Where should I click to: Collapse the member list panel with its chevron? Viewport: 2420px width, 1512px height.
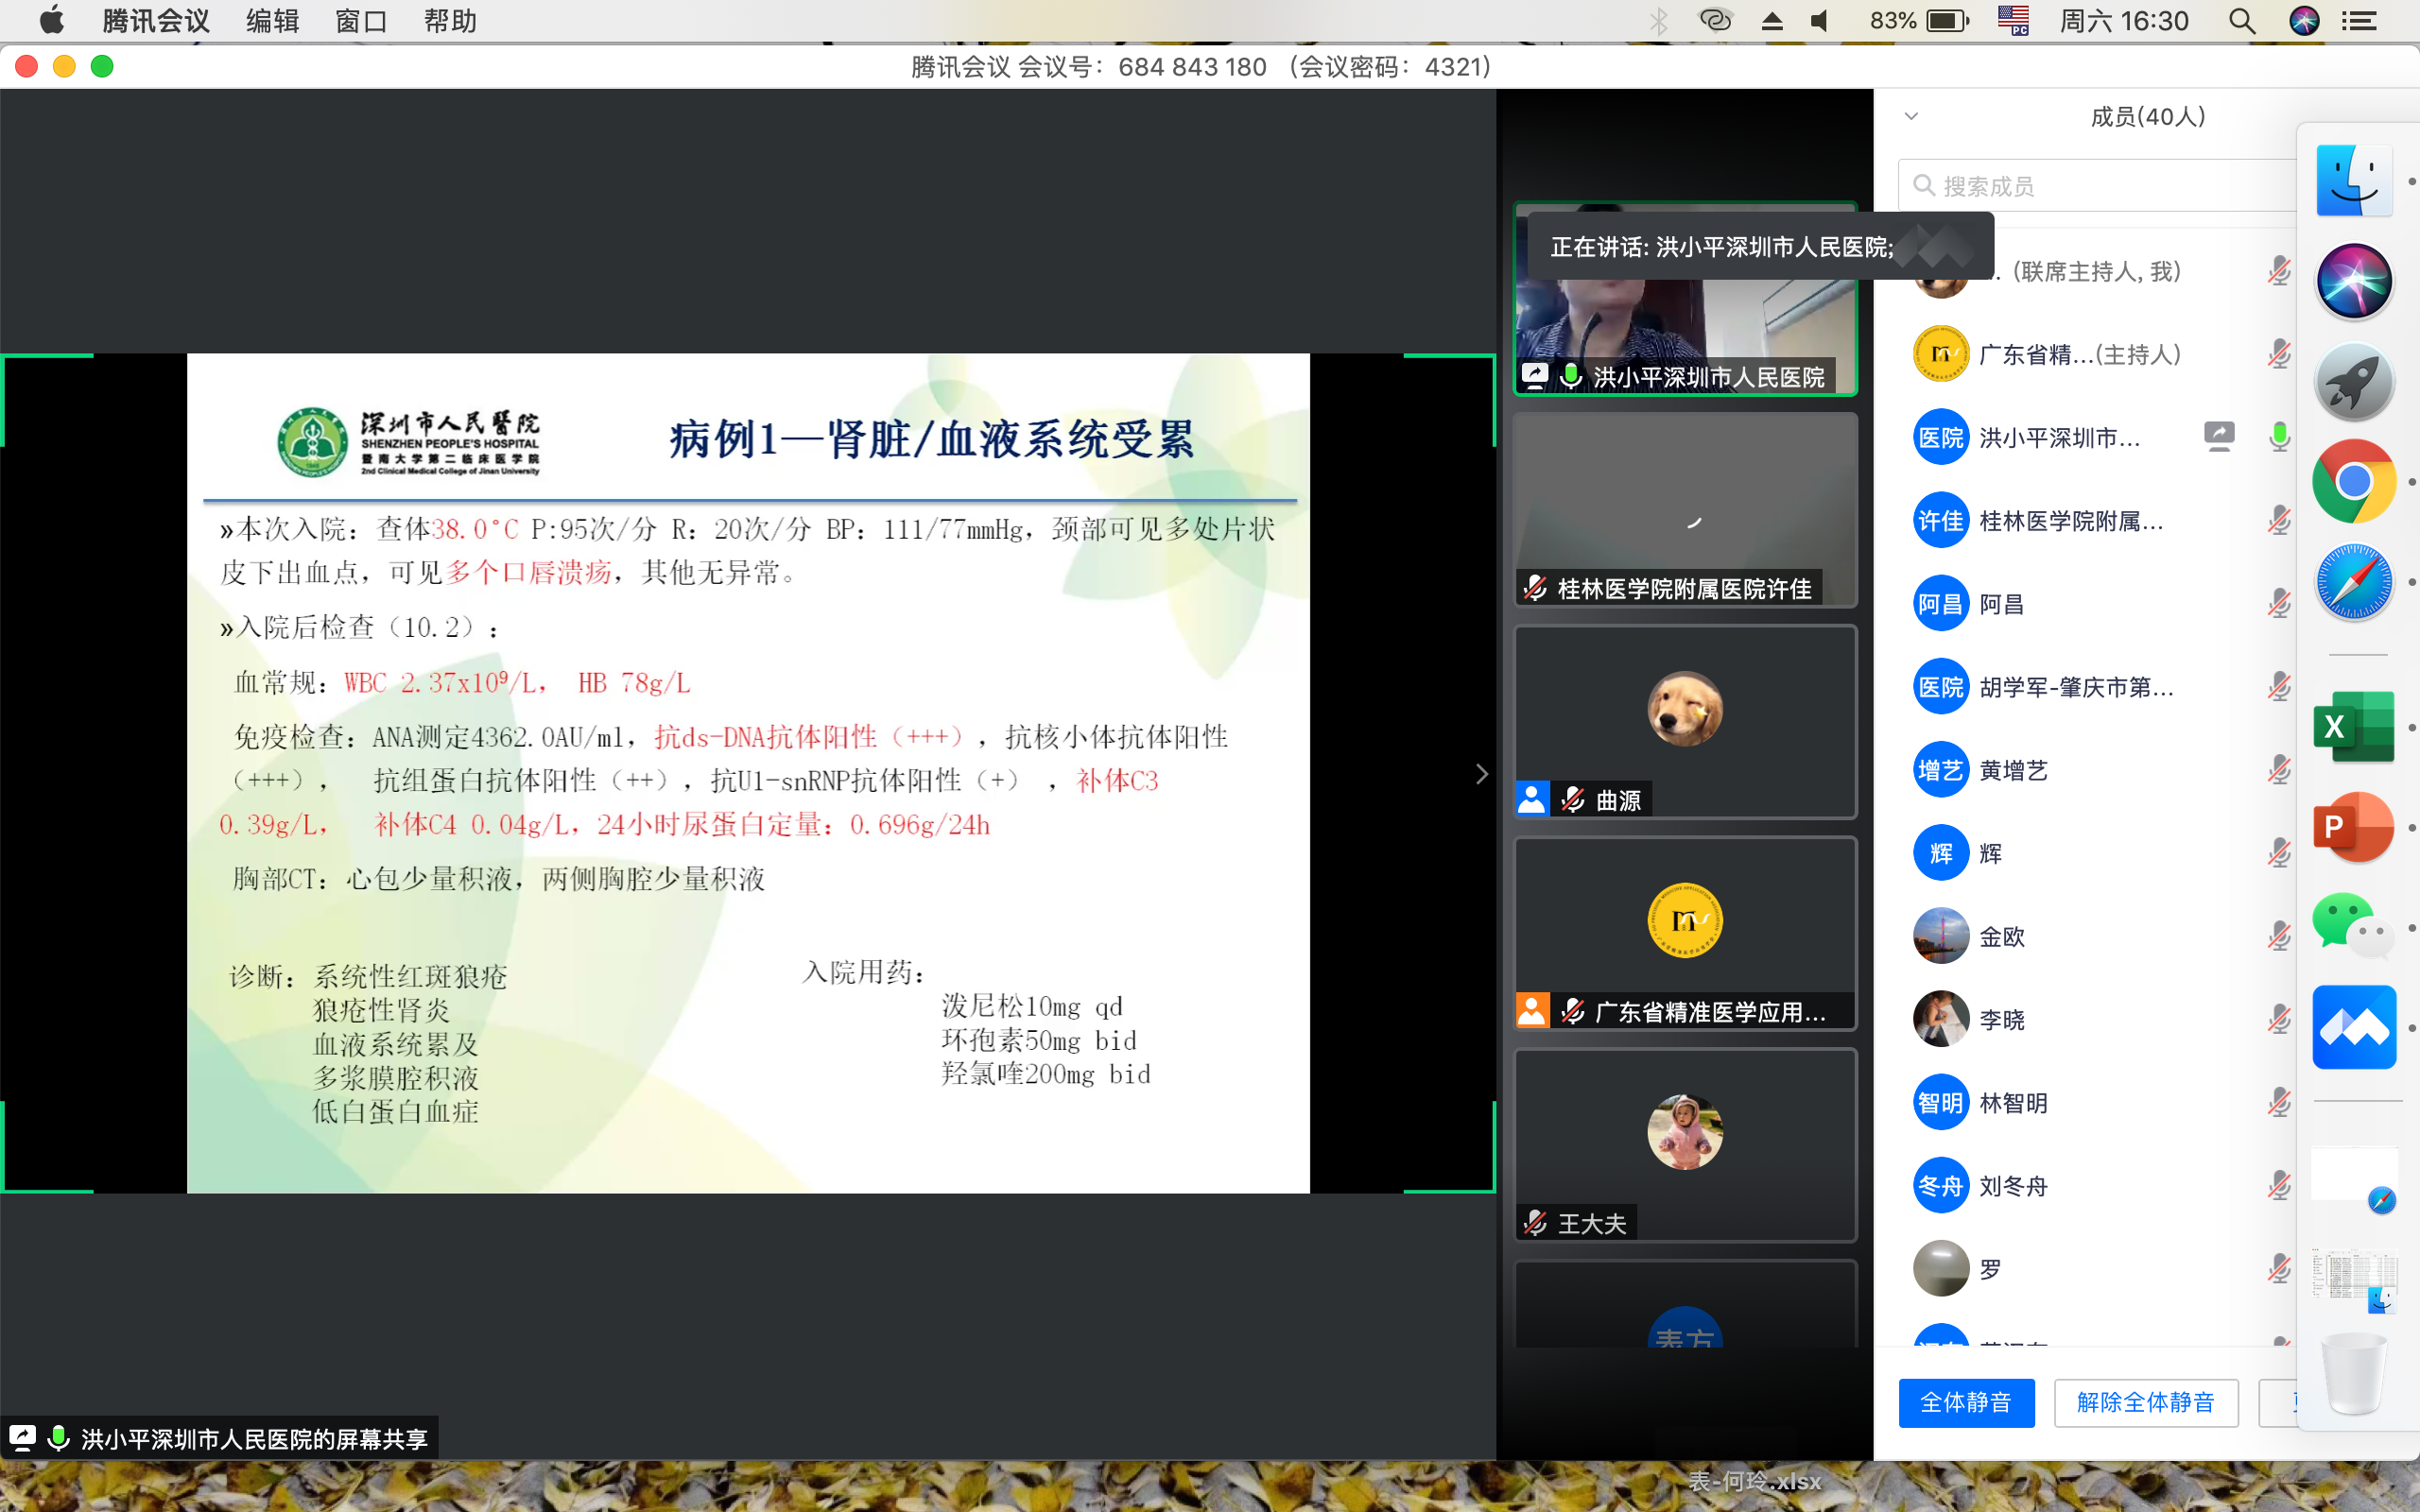(x=1913, y=116)
